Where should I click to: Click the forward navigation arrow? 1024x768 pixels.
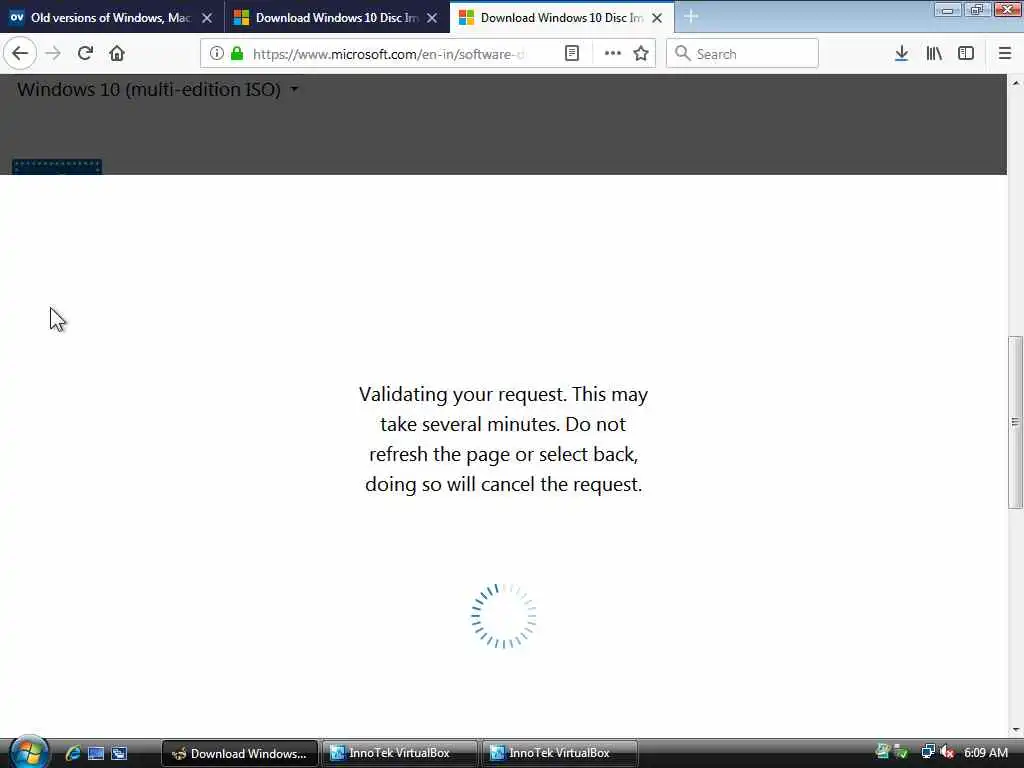click(53, 54)
